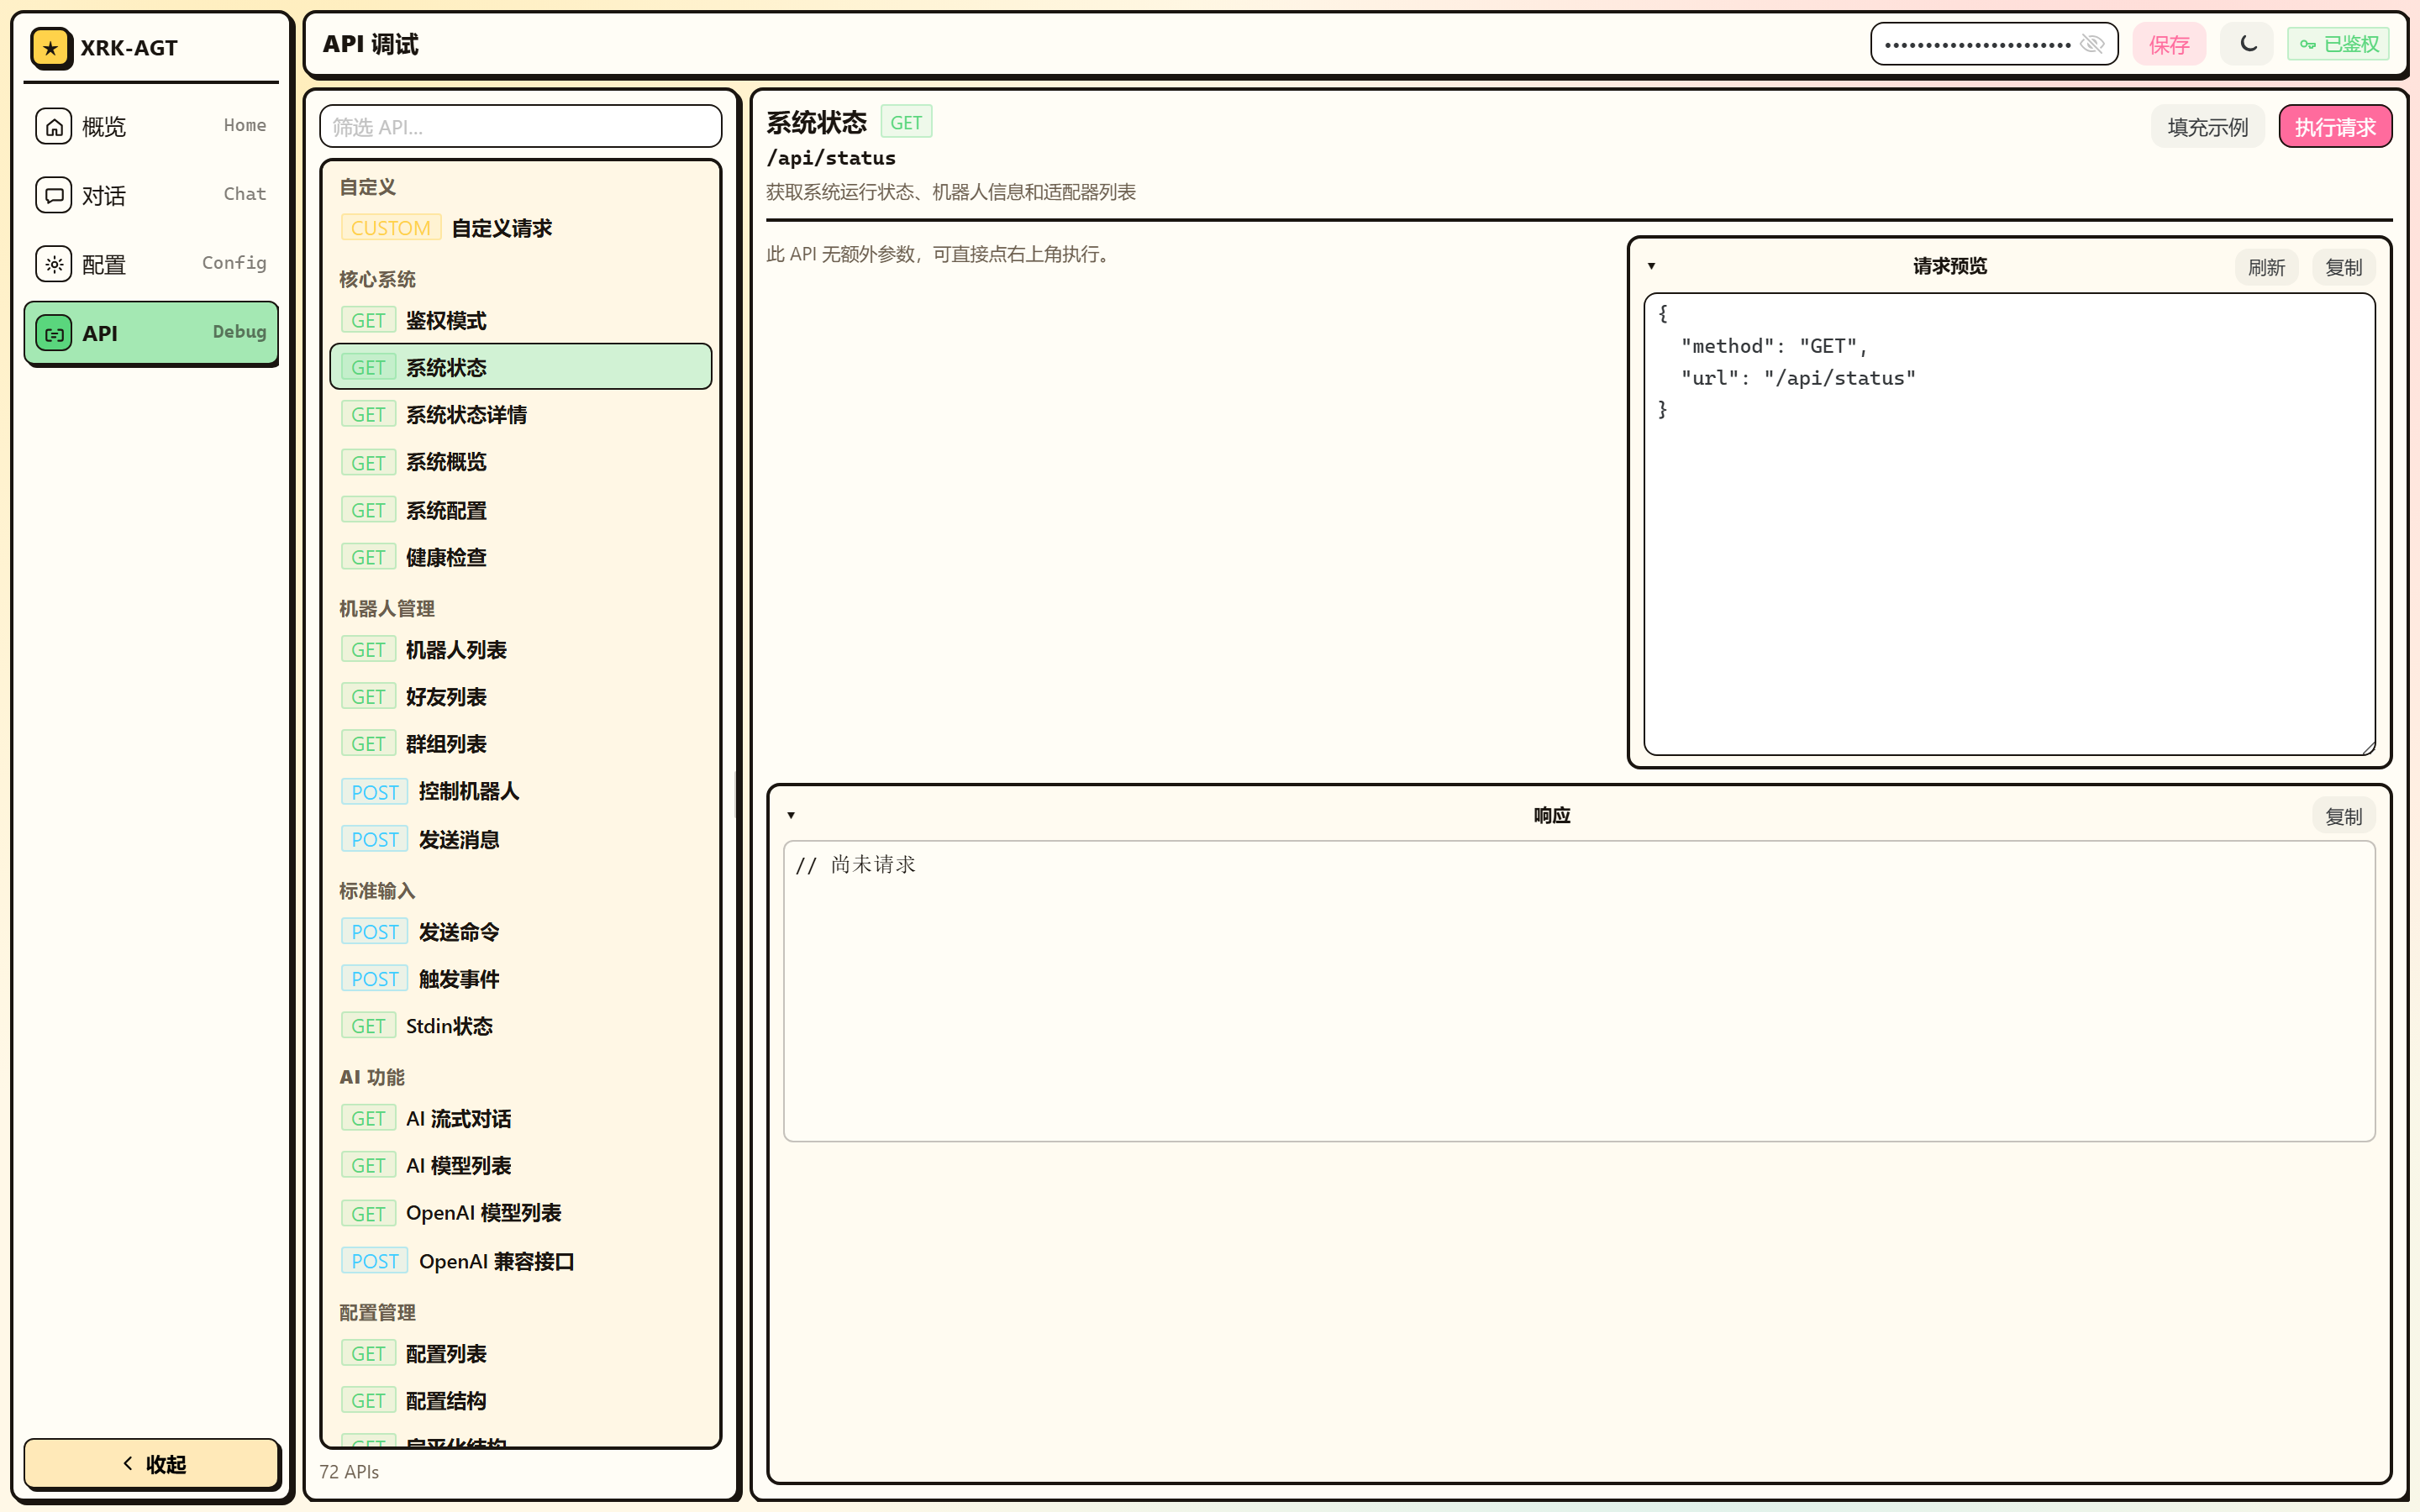Screen dimensions: 2420x1512
Task: Select GET 机器人列表 API
Action: 520,650
